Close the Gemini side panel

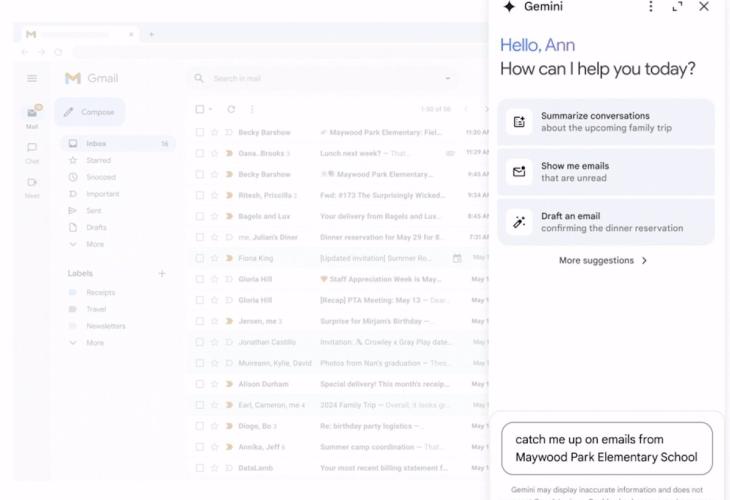point(704,7)
